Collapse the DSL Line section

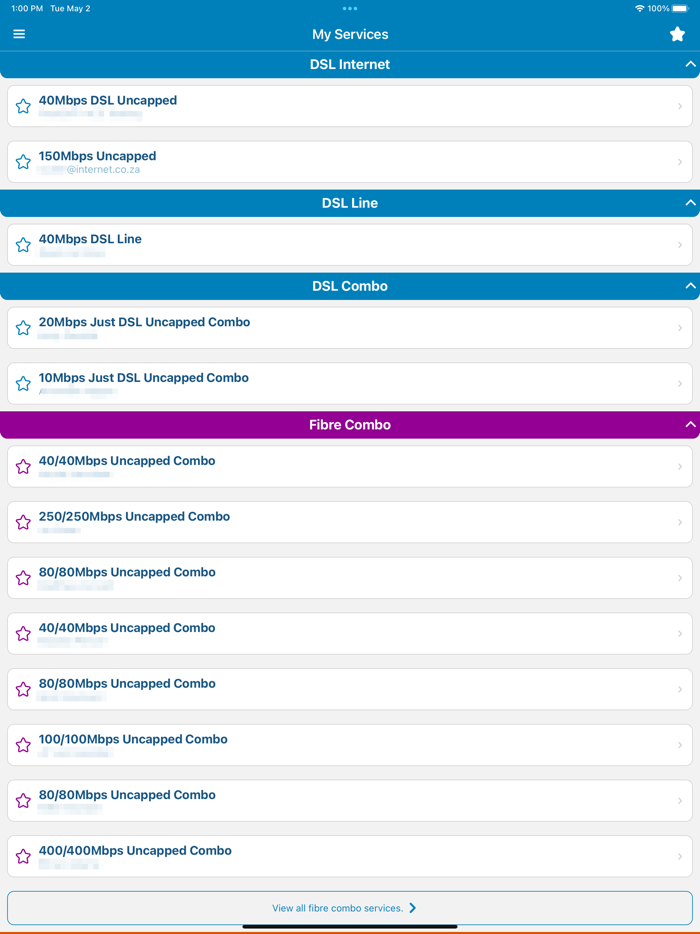690,203
